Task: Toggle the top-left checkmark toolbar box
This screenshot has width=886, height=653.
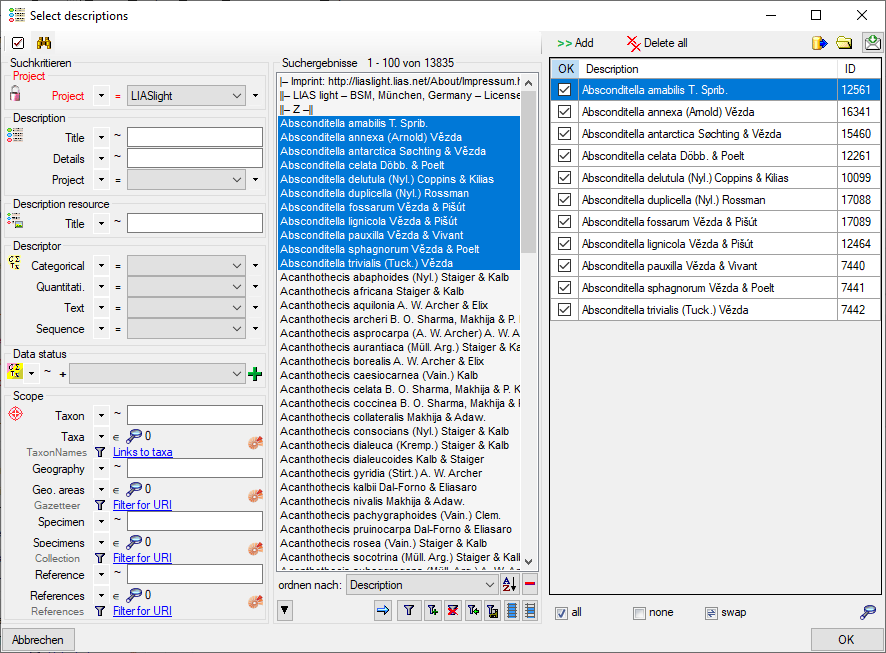Action: click(18, 43)
